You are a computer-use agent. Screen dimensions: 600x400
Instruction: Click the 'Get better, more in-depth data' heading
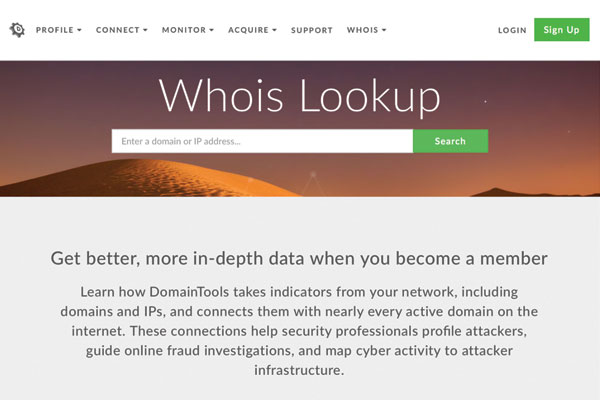(x=299, y=258)
